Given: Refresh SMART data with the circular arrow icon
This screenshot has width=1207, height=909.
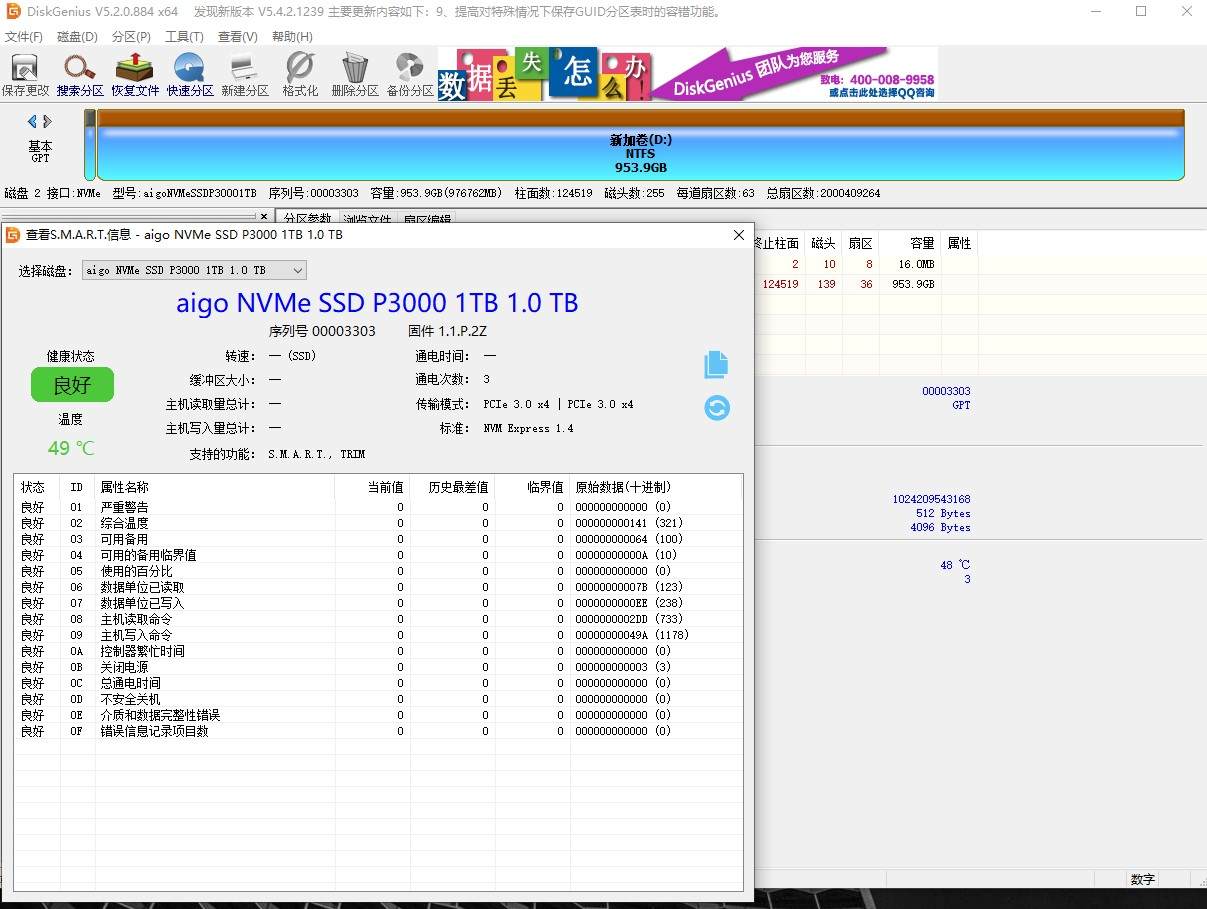Looking at the screenshot, I should coord(717,407).
